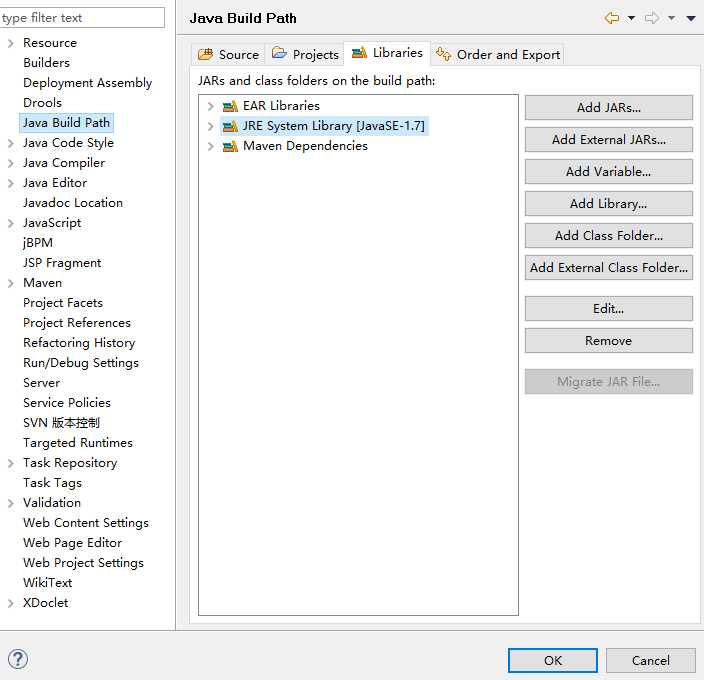The width and height of the screenshot is (704, 680).
Task: Open JSP Fragment page
Action: [62, 263]
